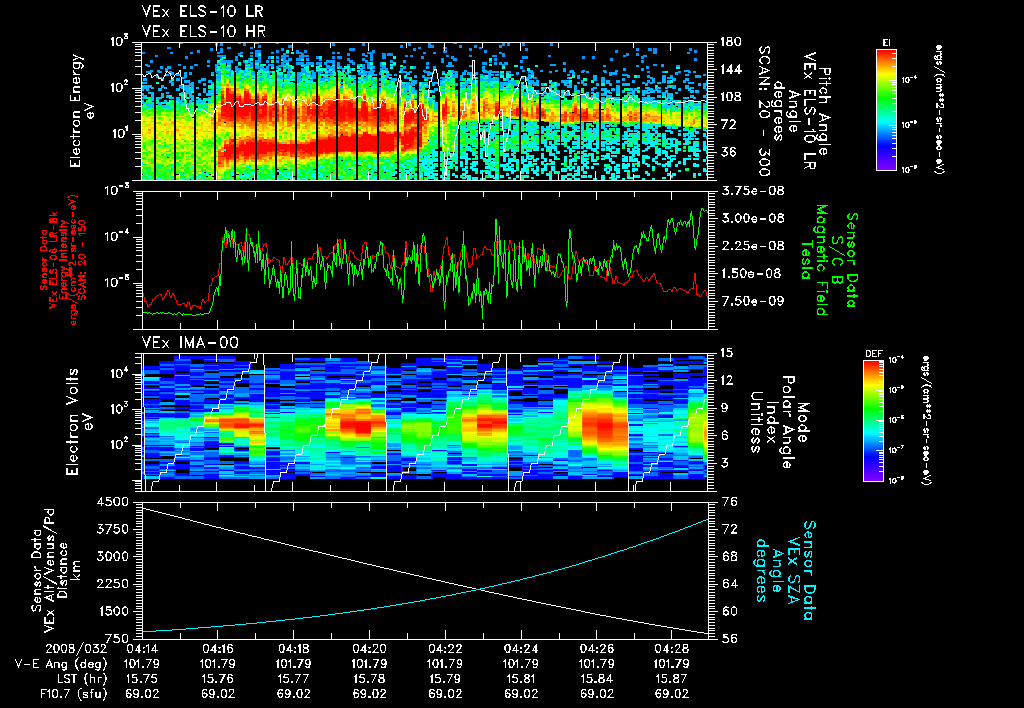1024x708 pixels.
Task: Click the 3750 km altitude tick
Action: pyautogui.click(x=112, y=529)
